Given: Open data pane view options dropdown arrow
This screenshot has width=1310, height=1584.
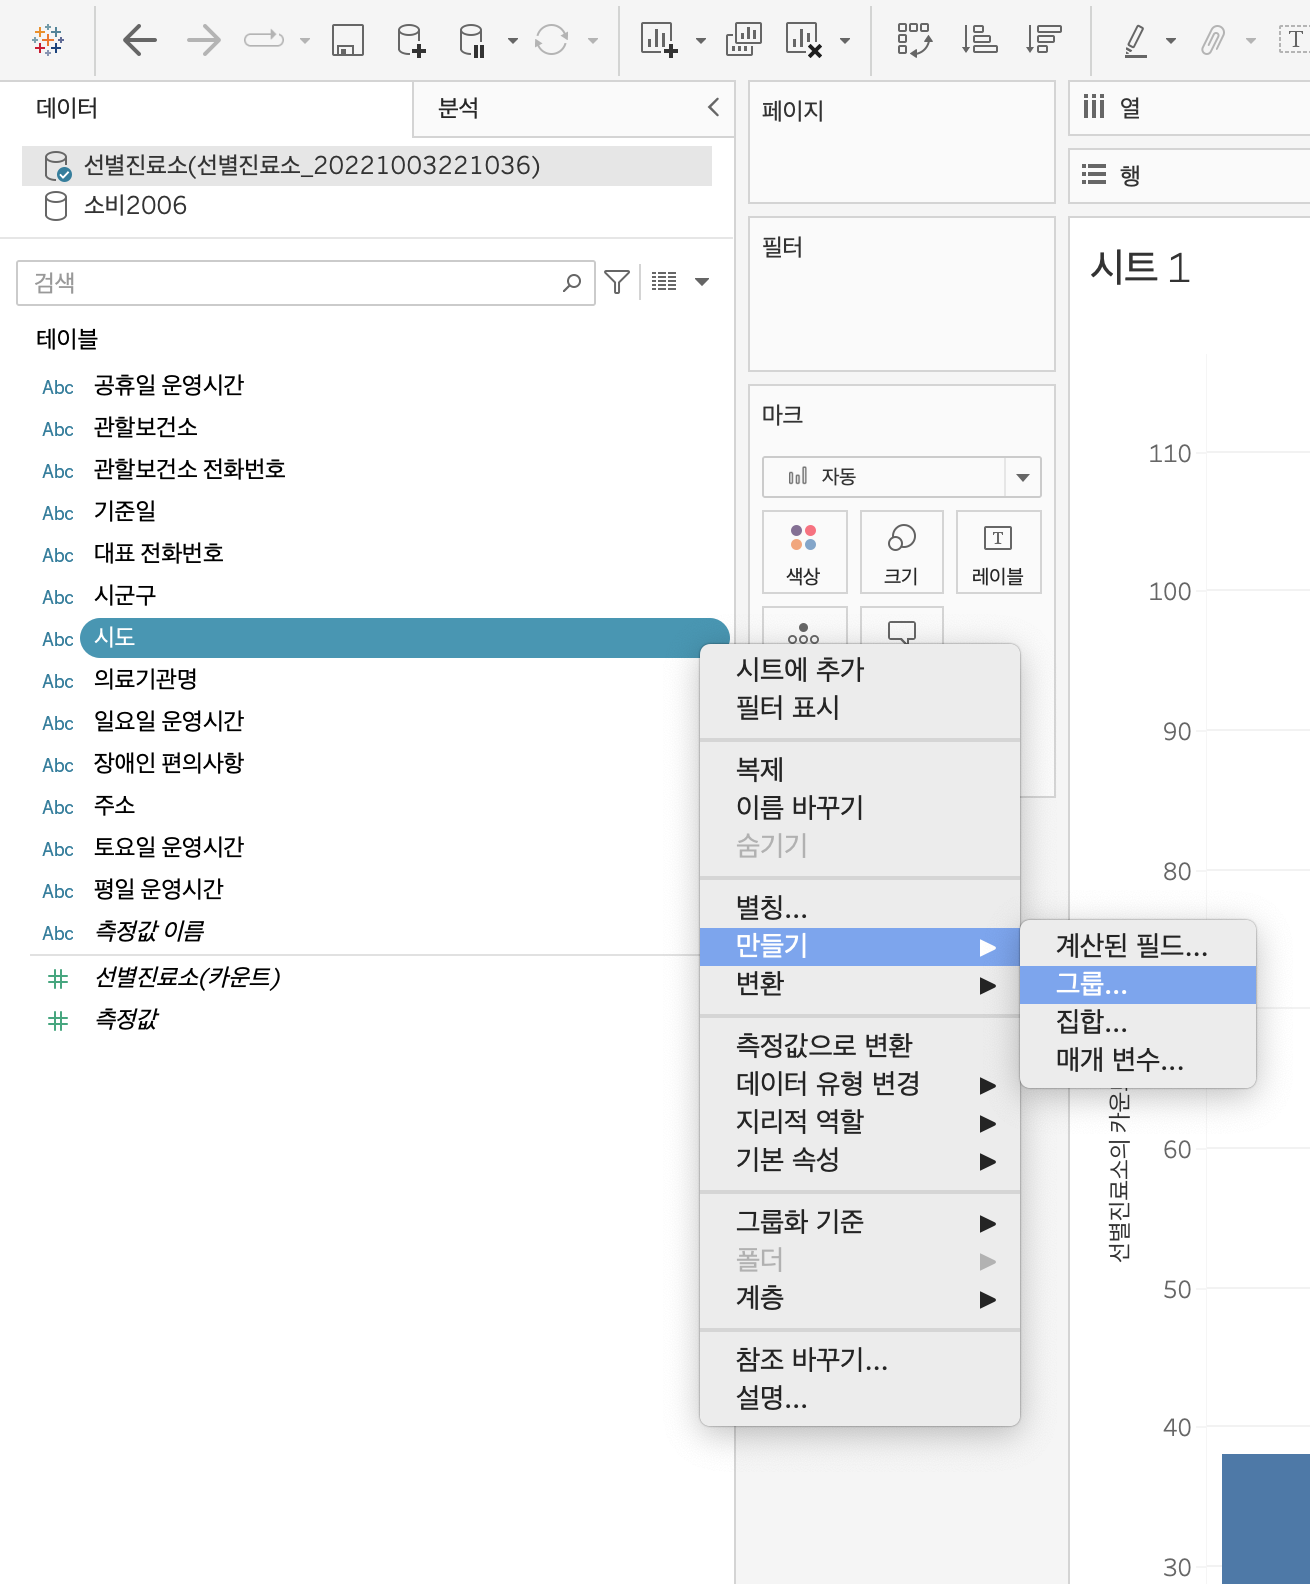Looking at the screenshot, I should pyautogui.click(x=702, y=282).
